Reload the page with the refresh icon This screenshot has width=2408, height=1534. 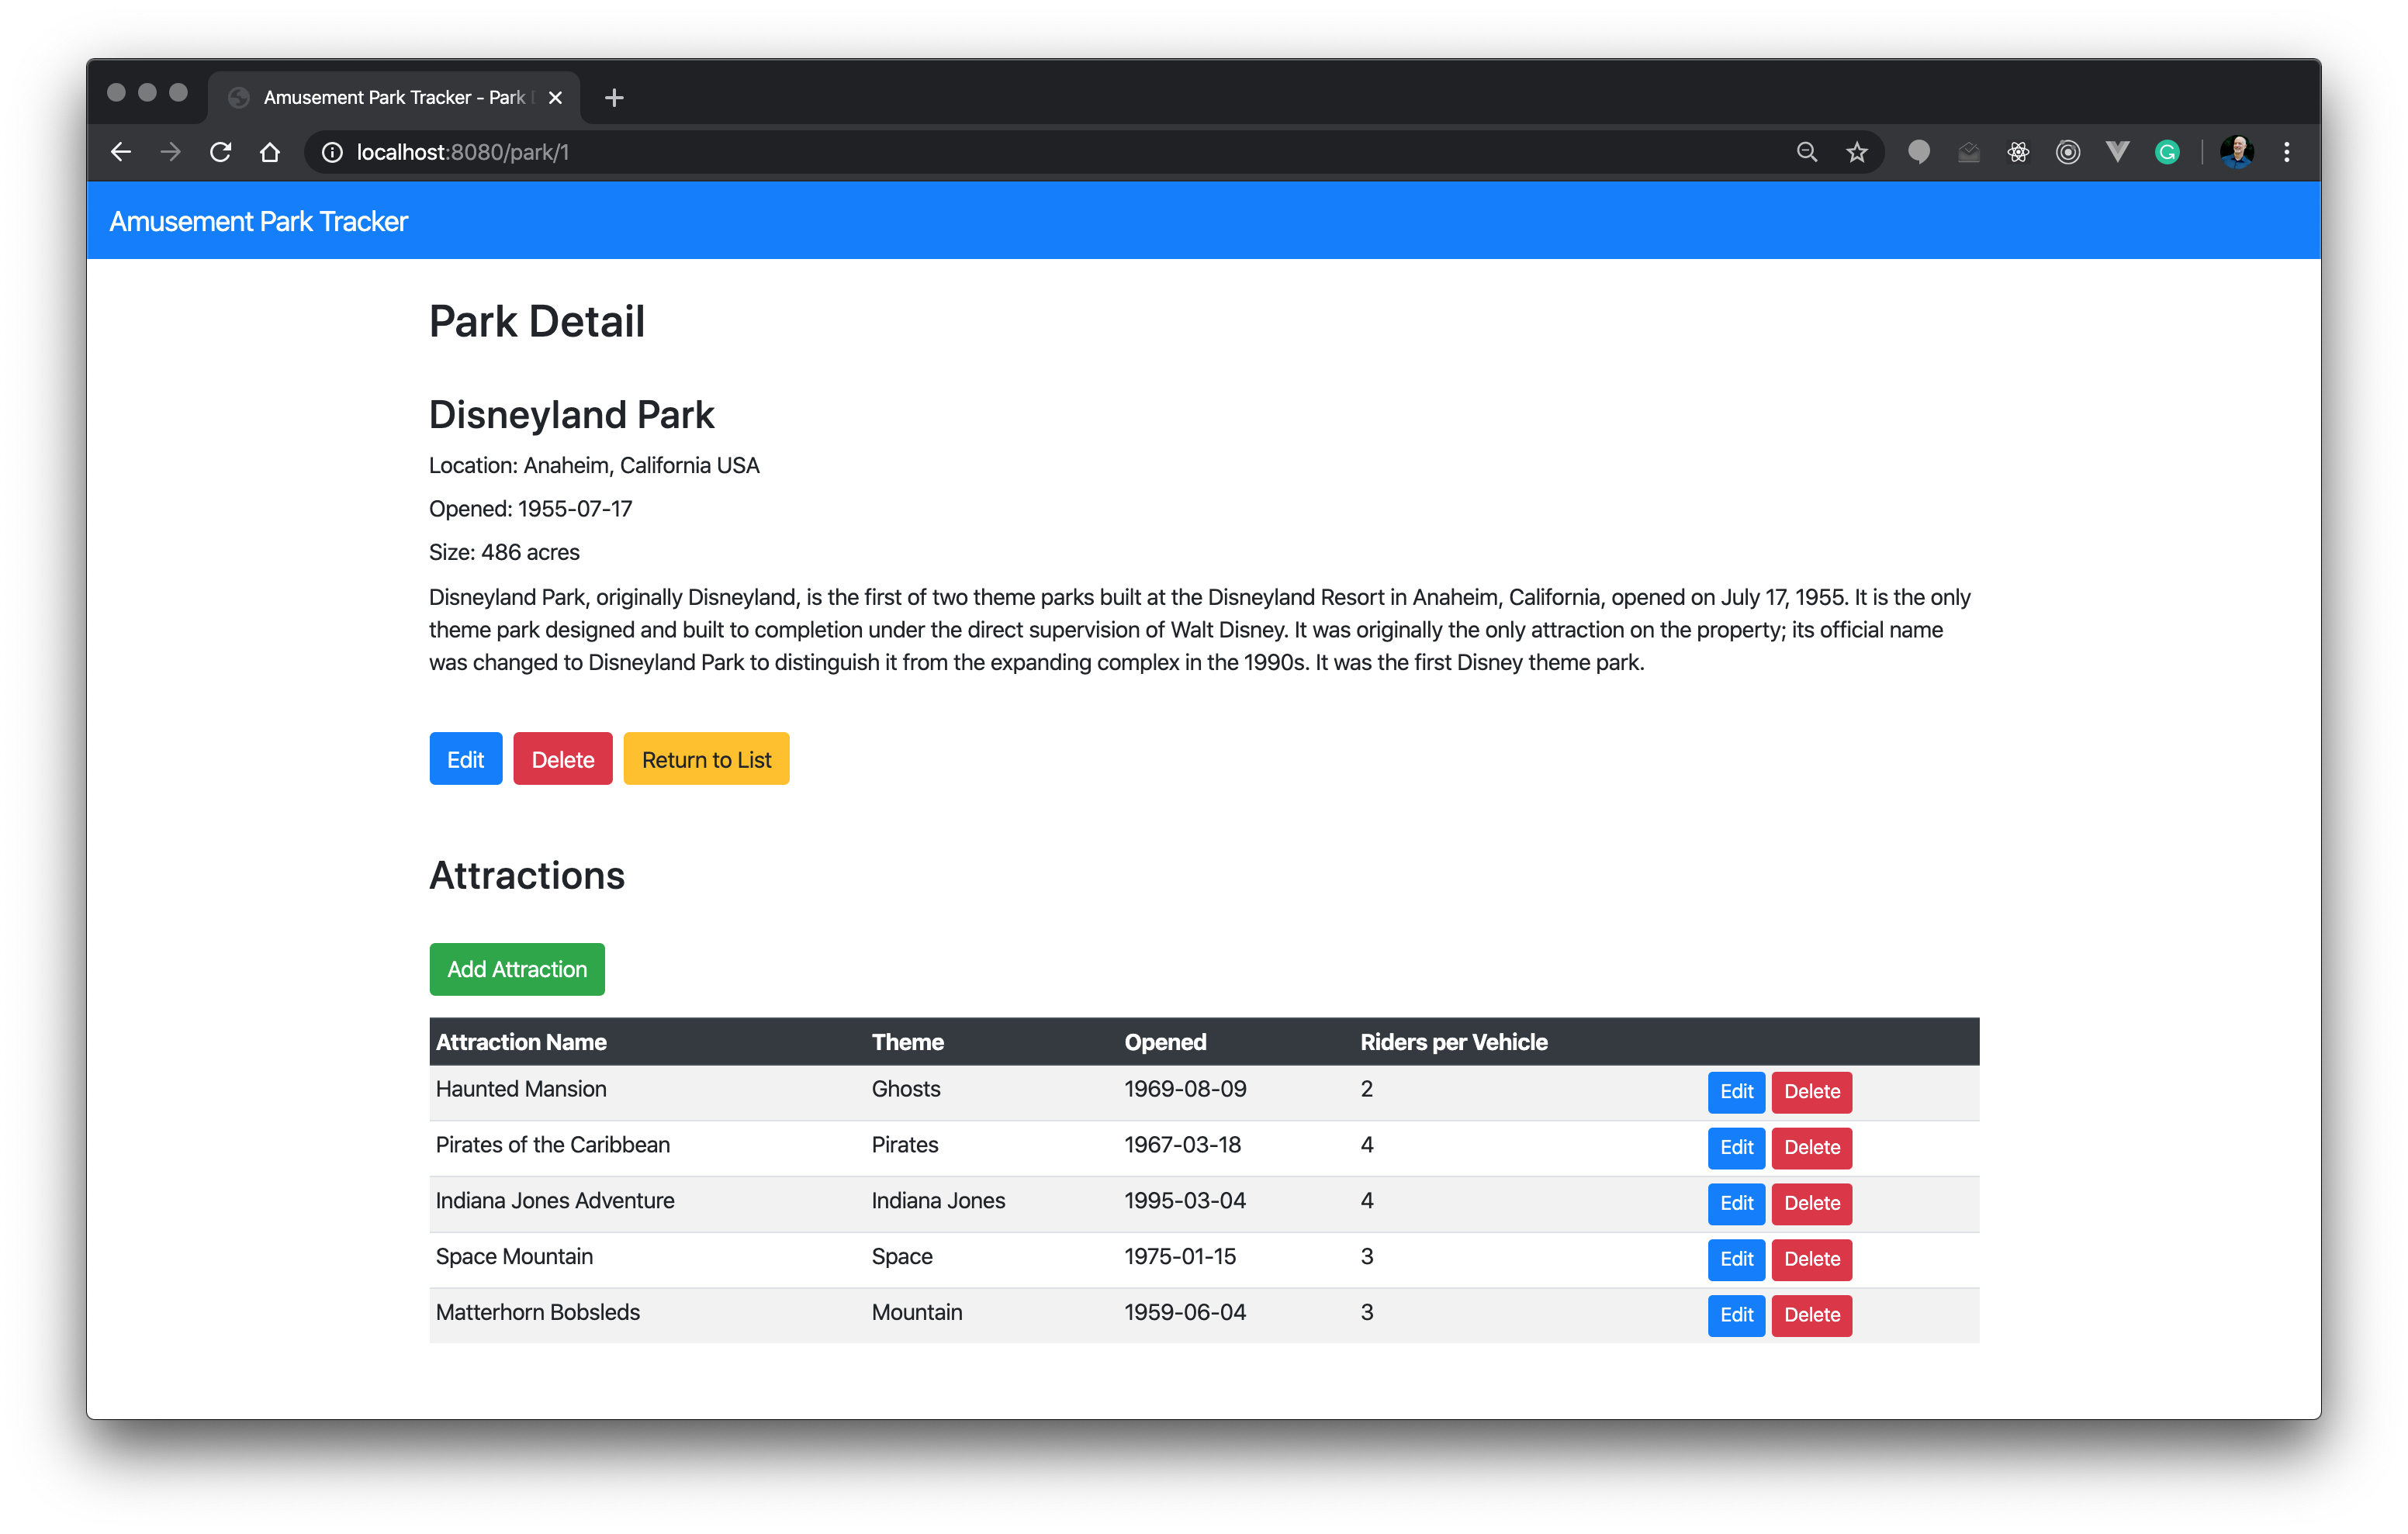[x=220, y=152]
